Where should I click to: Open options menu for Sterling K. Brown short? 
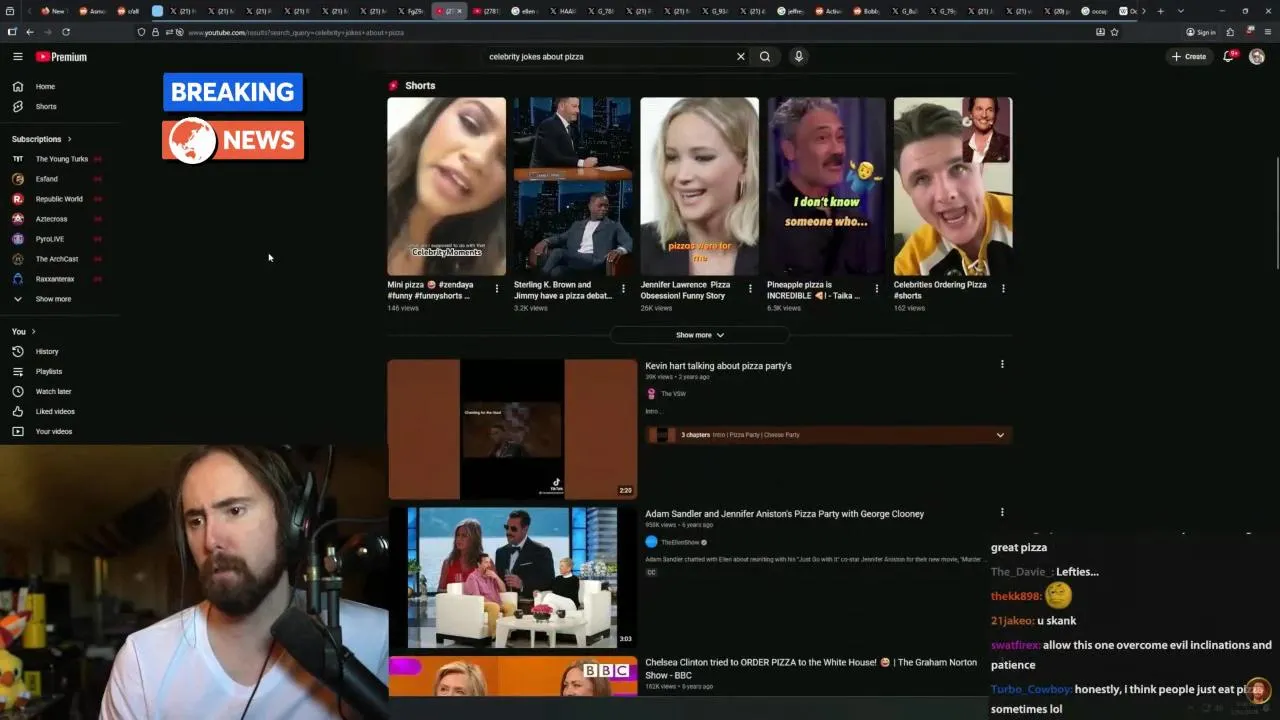click(623, 288)
